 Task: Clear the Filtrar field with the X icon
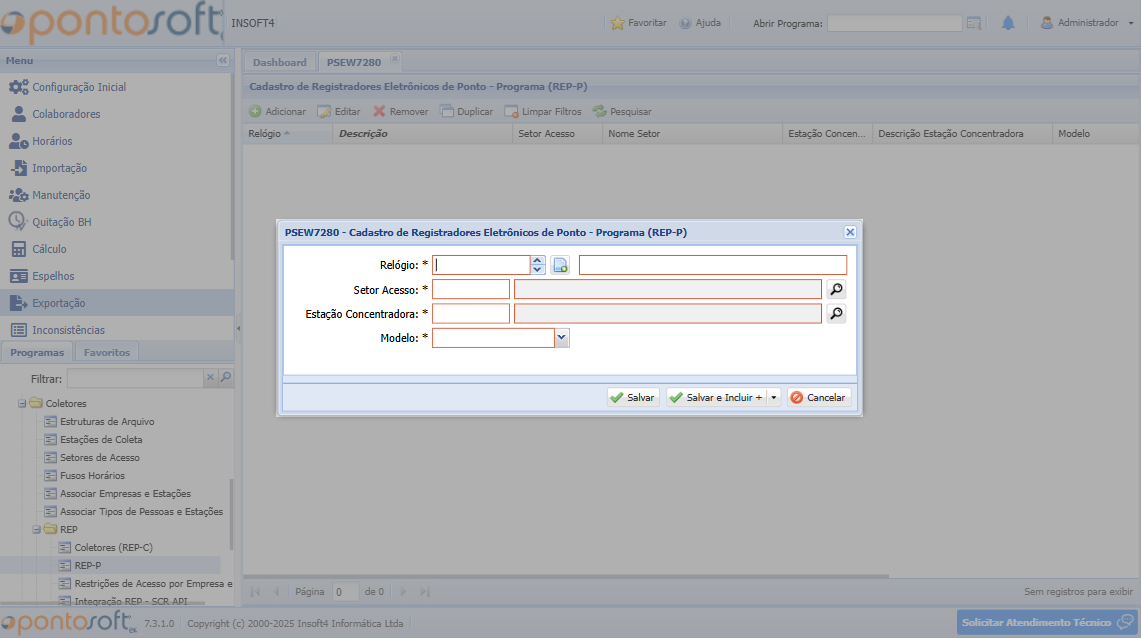210,378
